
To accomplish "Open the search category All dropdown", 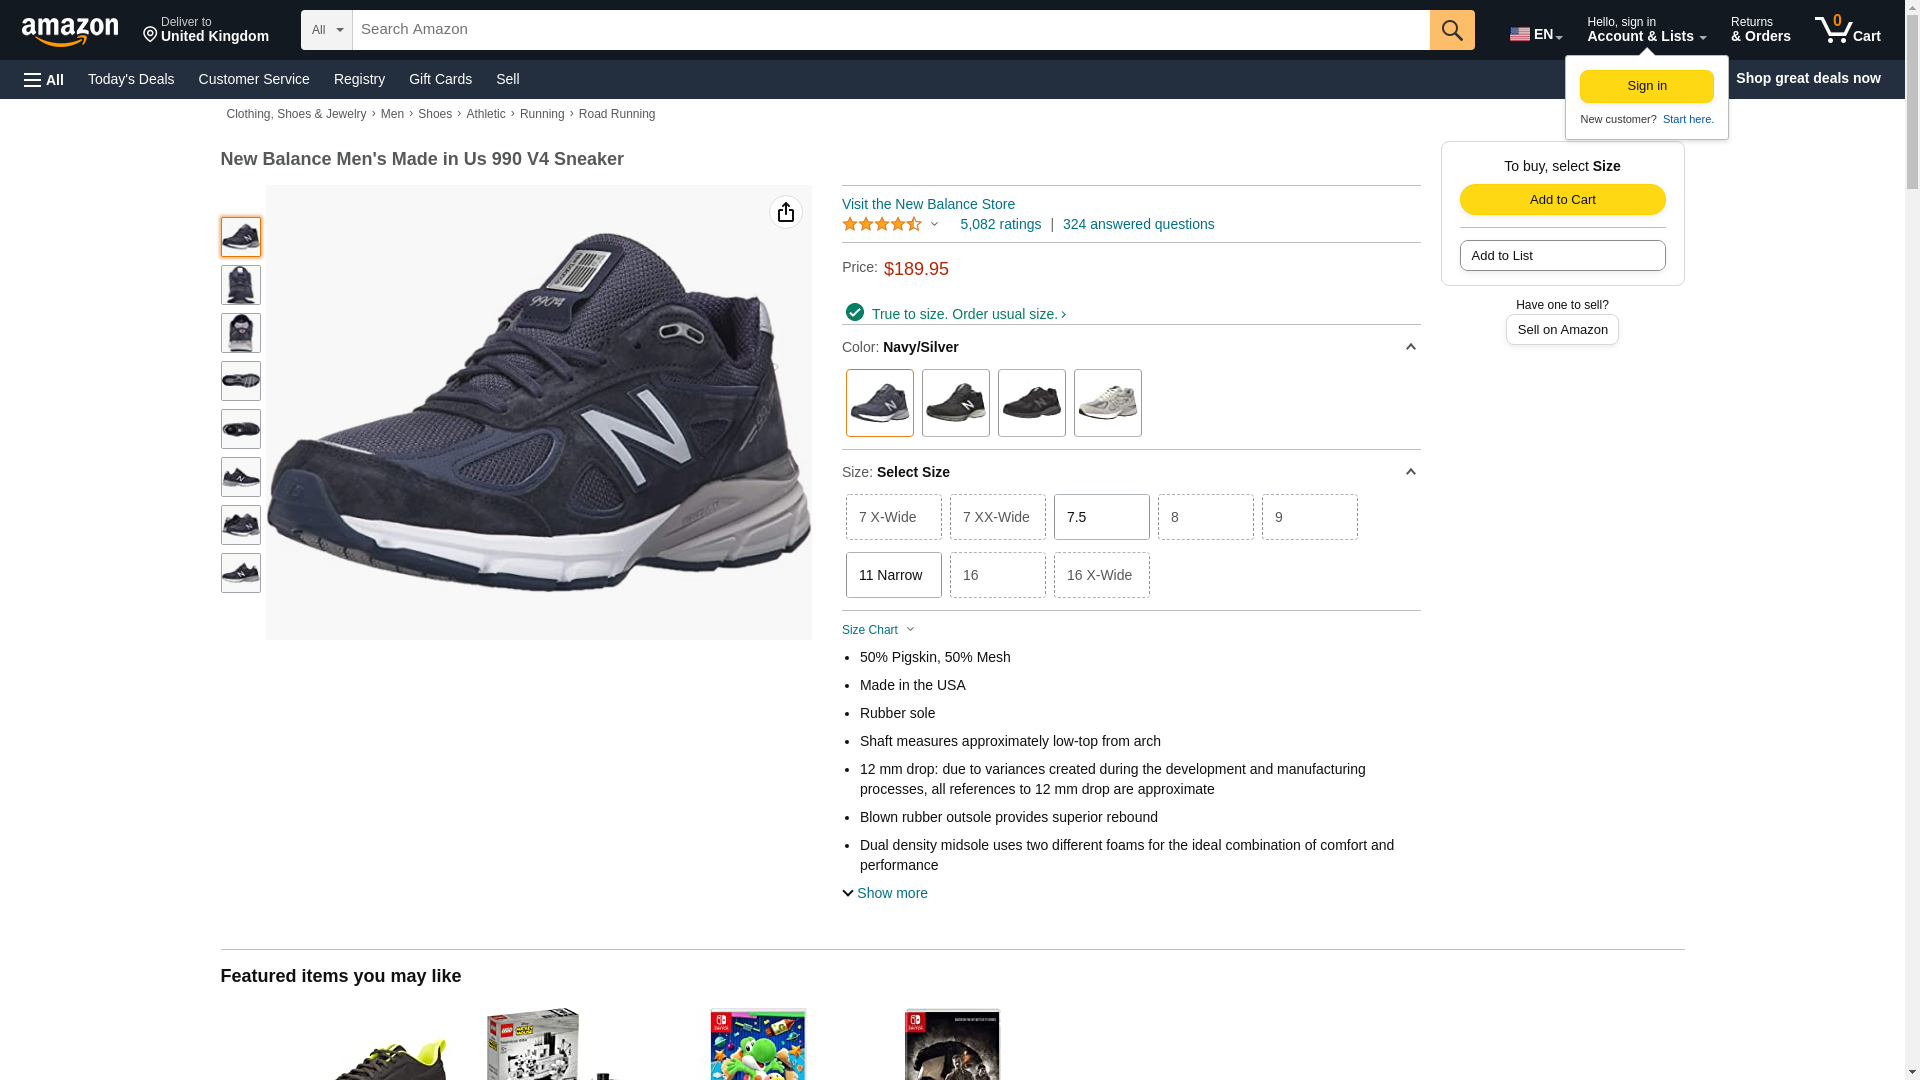I will point(326,30).
